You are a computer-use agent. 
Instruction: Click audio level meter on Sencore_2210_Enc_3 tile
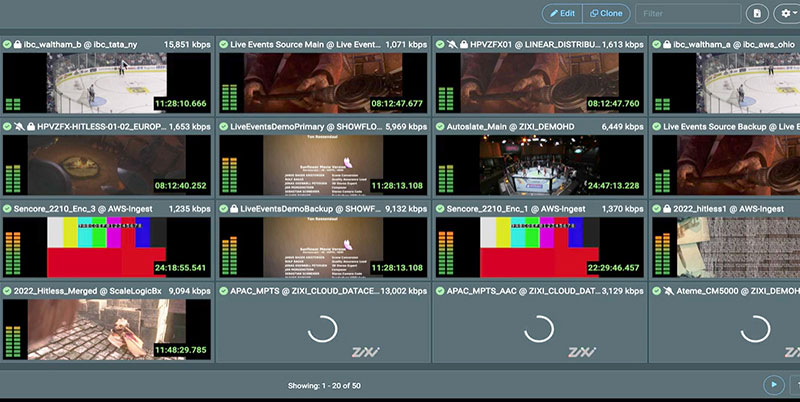[x=13, y=254]
